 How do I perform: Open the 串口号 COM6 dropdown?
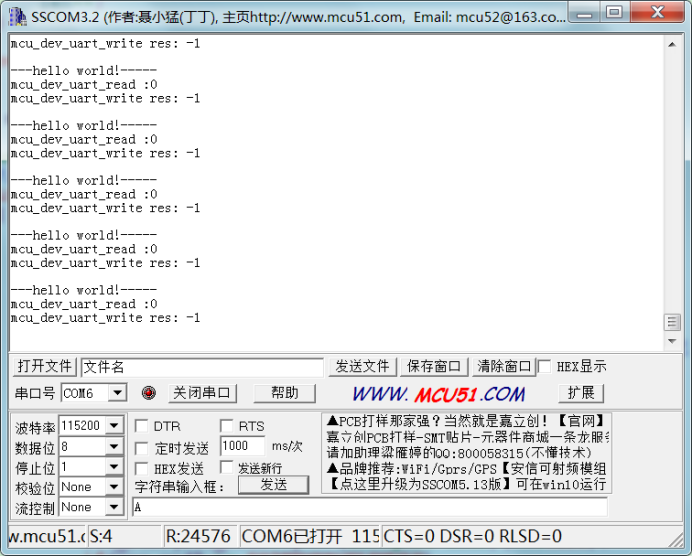[x=117, y=393]
